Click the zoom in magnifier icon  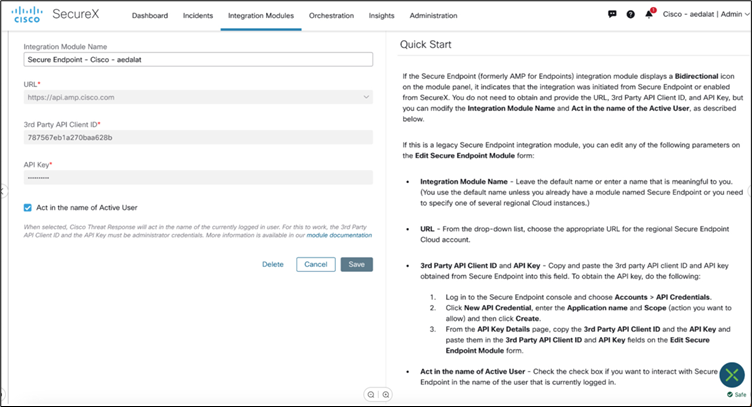click(386, 395)
